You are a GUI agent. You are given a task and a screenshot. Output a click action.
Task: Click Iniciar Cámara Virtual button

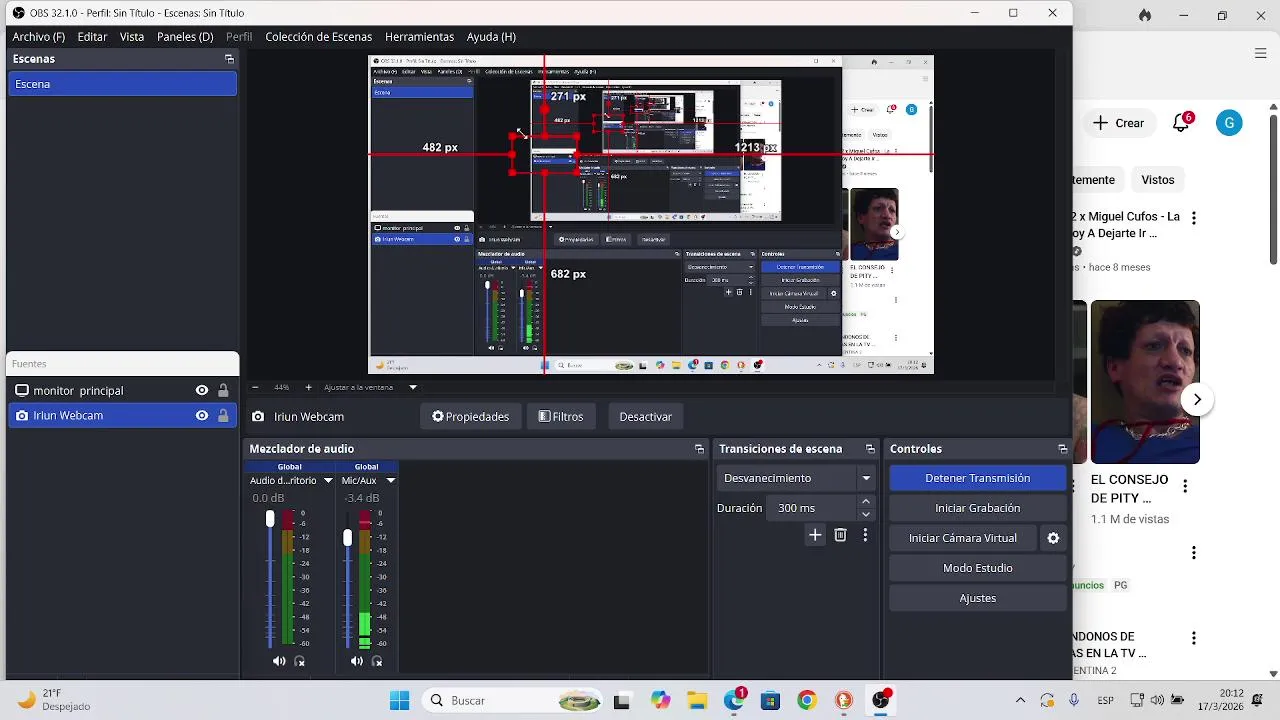click(963, 538)
